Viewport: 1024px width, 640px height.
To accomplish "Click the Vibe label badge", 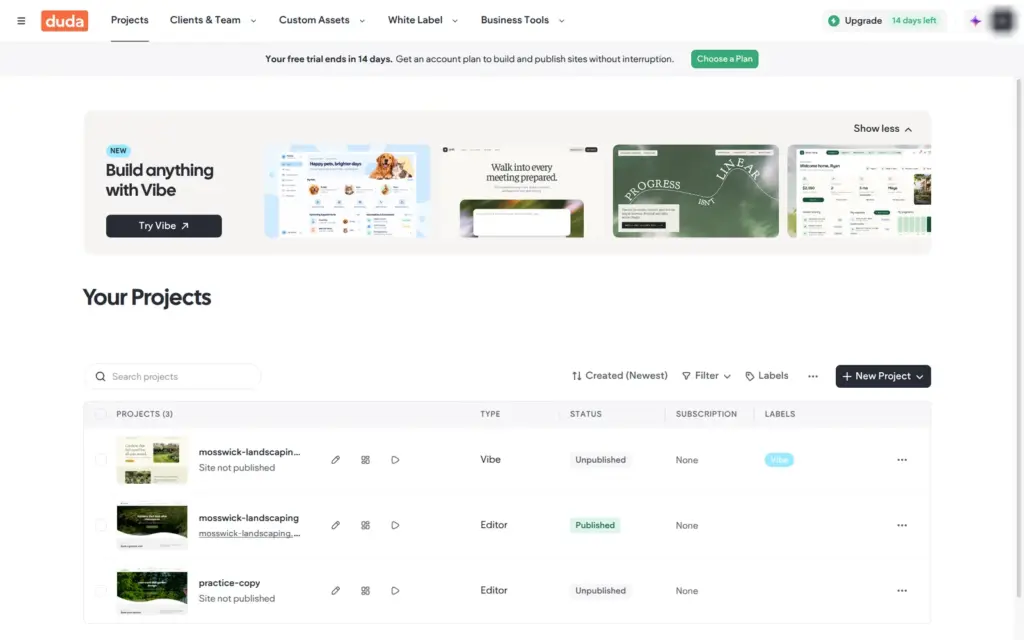I will 778,460.
